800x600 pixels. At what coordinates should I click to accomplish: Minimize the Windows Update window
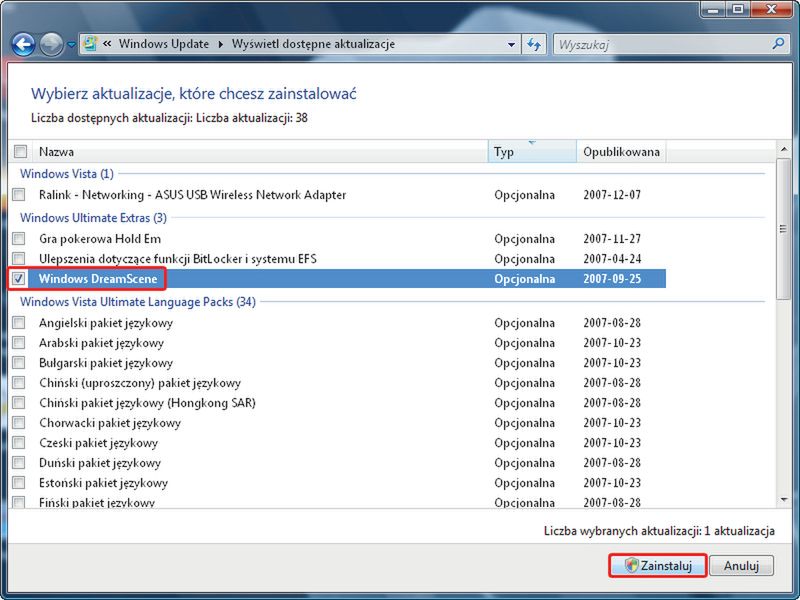pyautogui.click(x=714, y=9)
